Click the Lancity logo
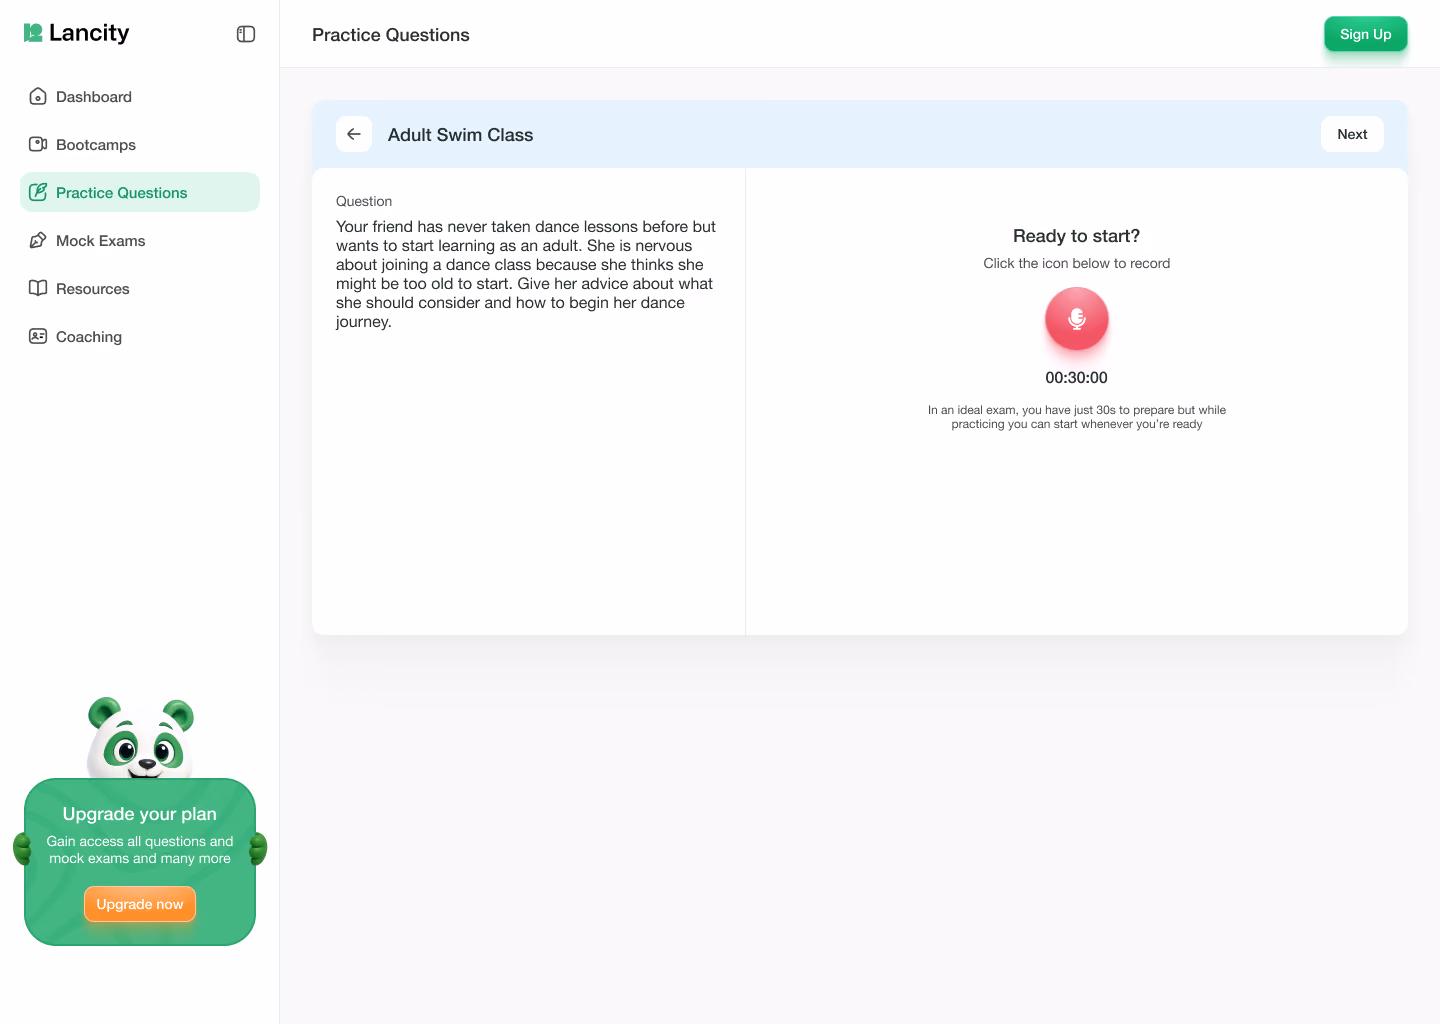Viewport: 1440px width, 1024px height. tap(77, 33)
